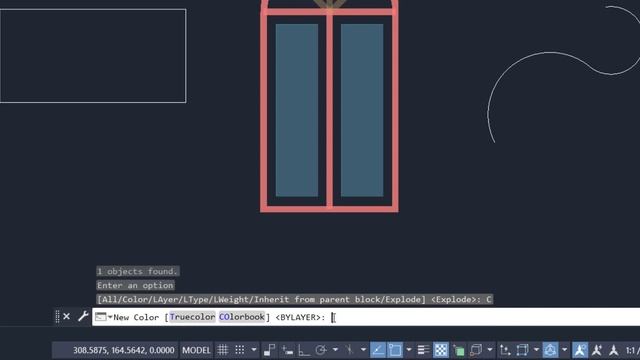640x360 pixels.
Task: Open polar tracking angle dropdown
Action: coord(335,350)
